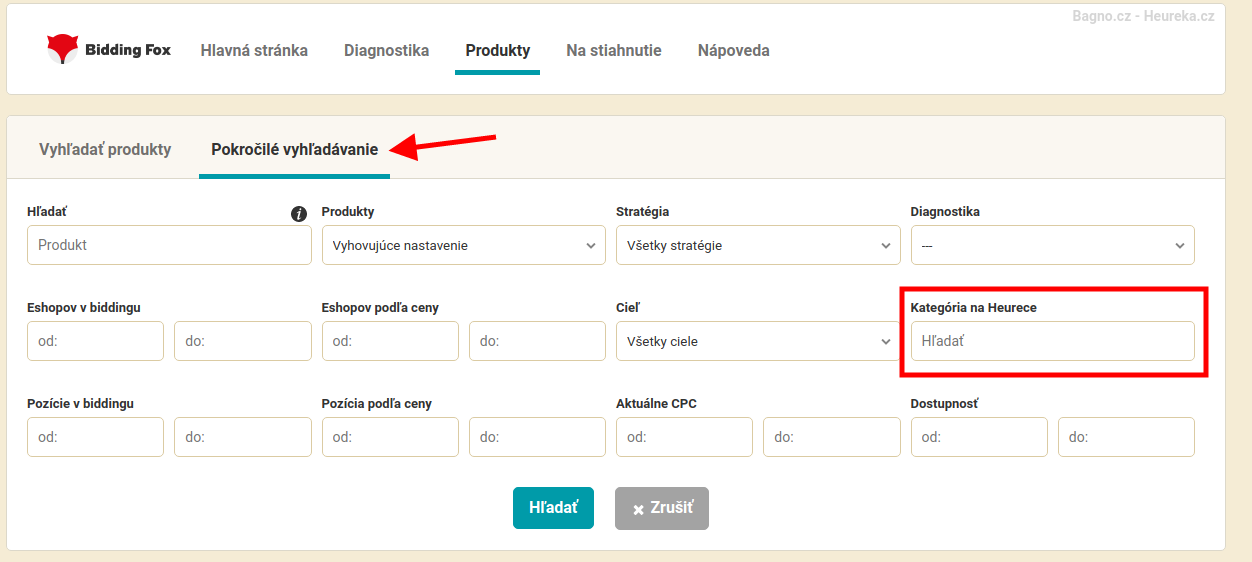Image resolution: width=1252 pixels, height=562 pixels.
Task: Expand the Stratégia dropdown
Action: point(758,245)
